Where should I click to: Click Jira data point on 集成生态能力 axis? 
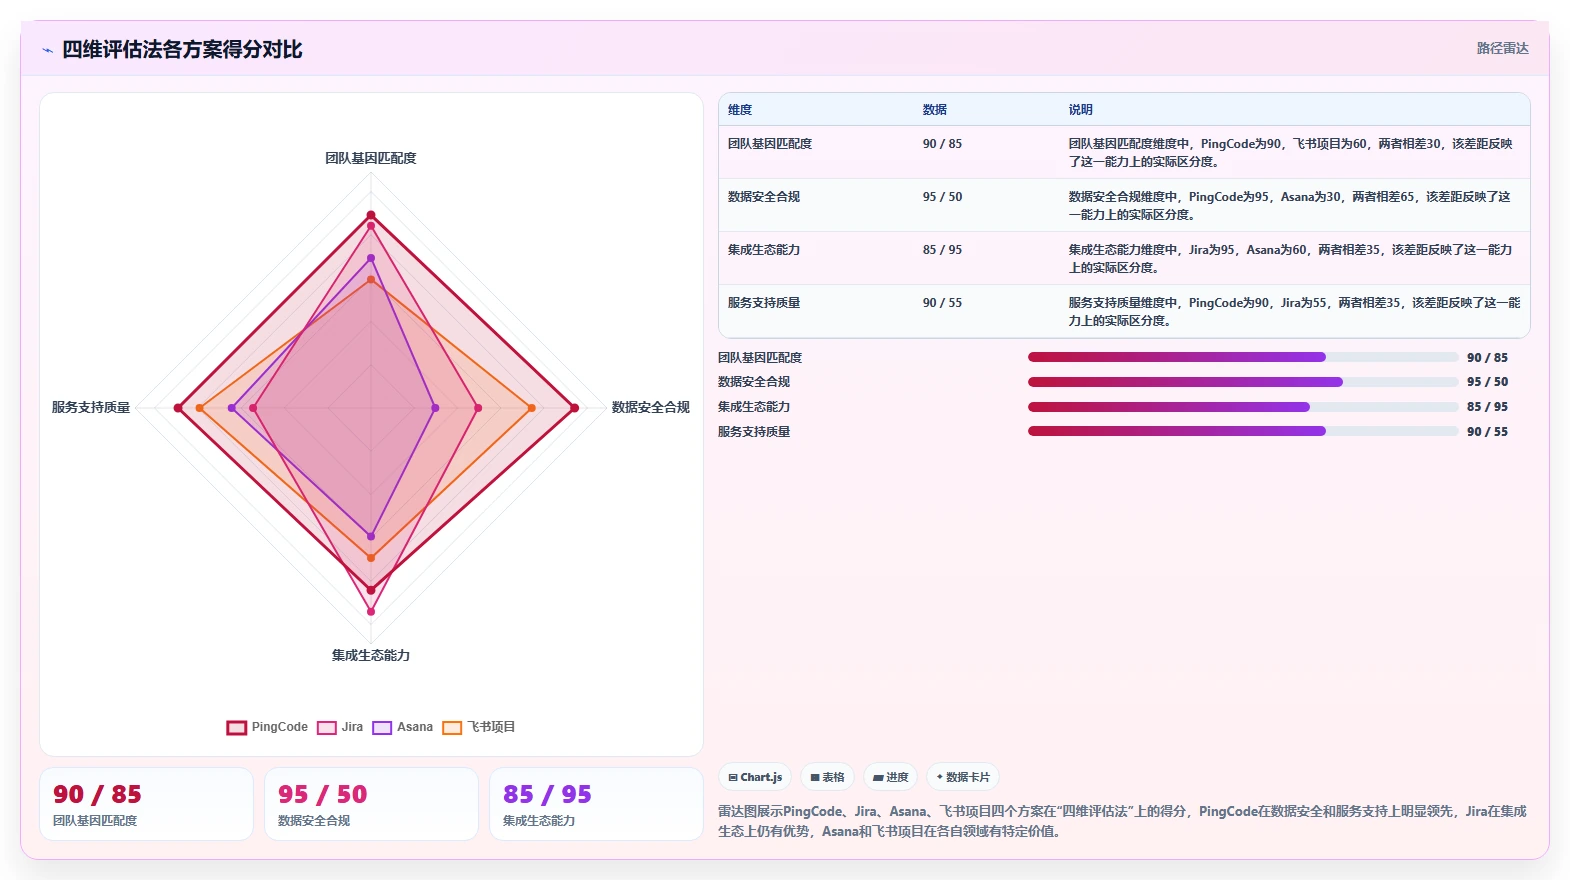pyautogui.click(x=371, y=611)
